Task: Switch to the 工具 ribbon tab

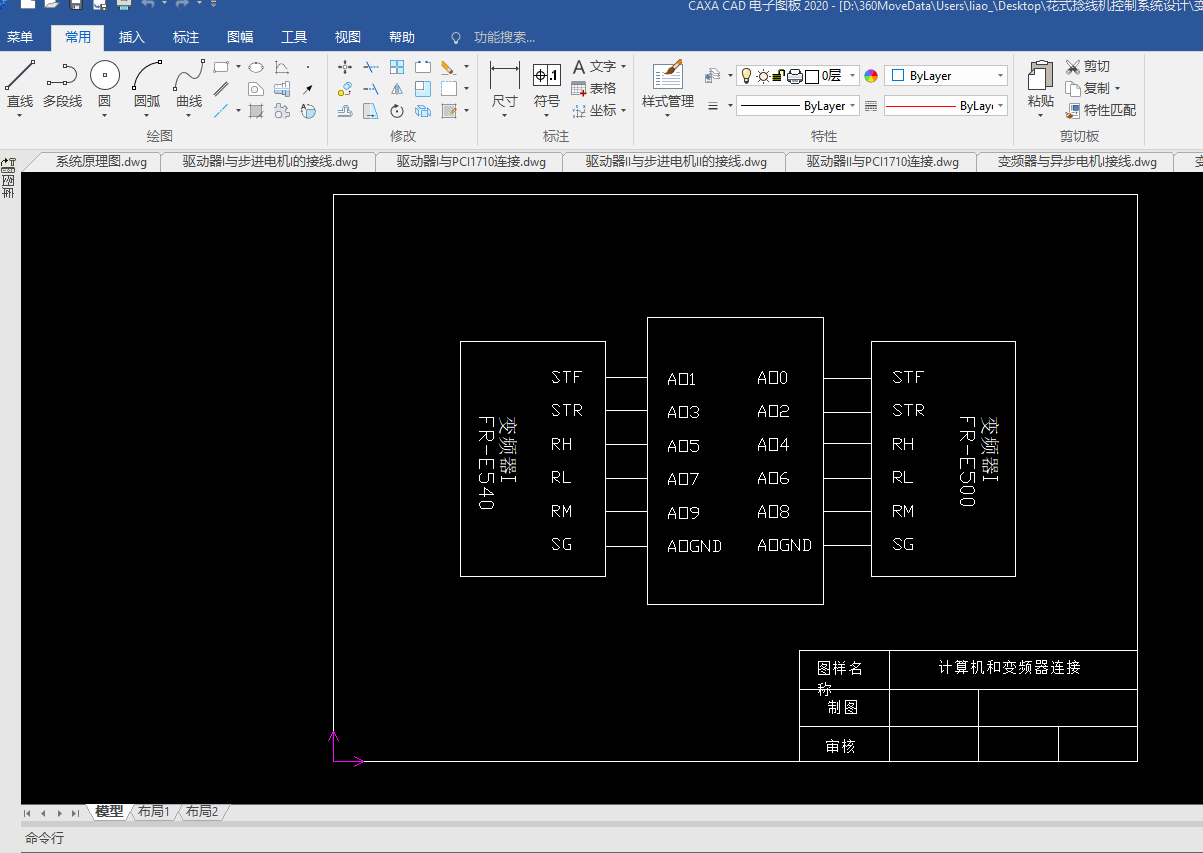Action: click(294, 38)
